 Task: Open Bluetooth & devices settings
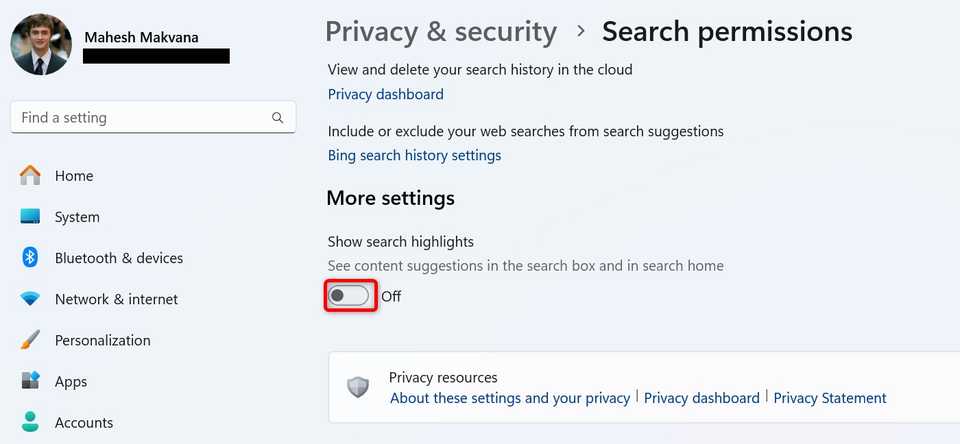click(x=119, y=258)
